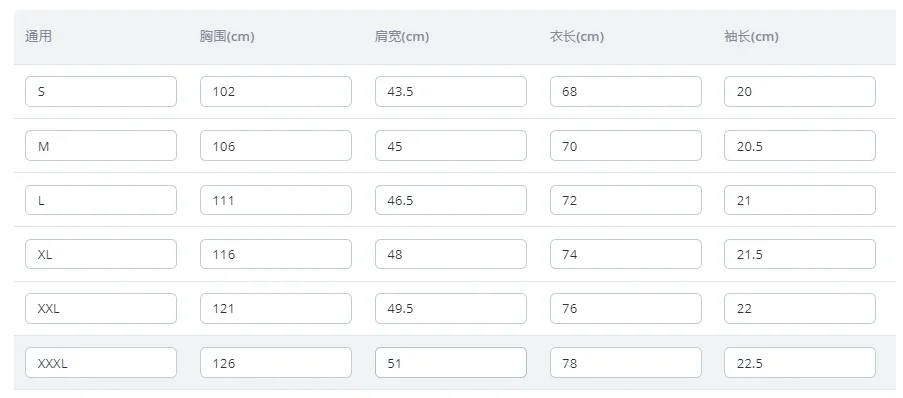Click the size field containing S
The height and width of the screenshot is (398, 903).
[x=101, y=92]
